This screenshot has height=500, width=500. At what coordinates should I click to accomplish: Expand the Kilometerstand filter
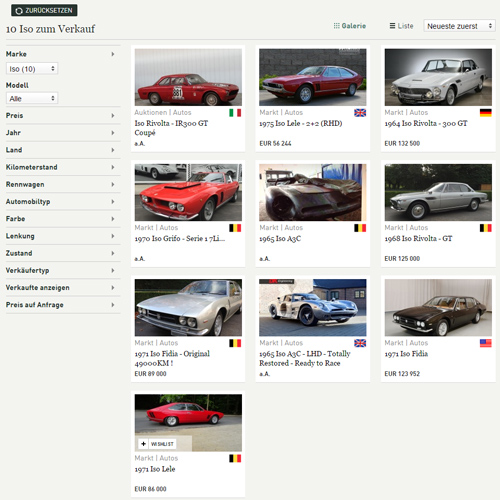63,167
